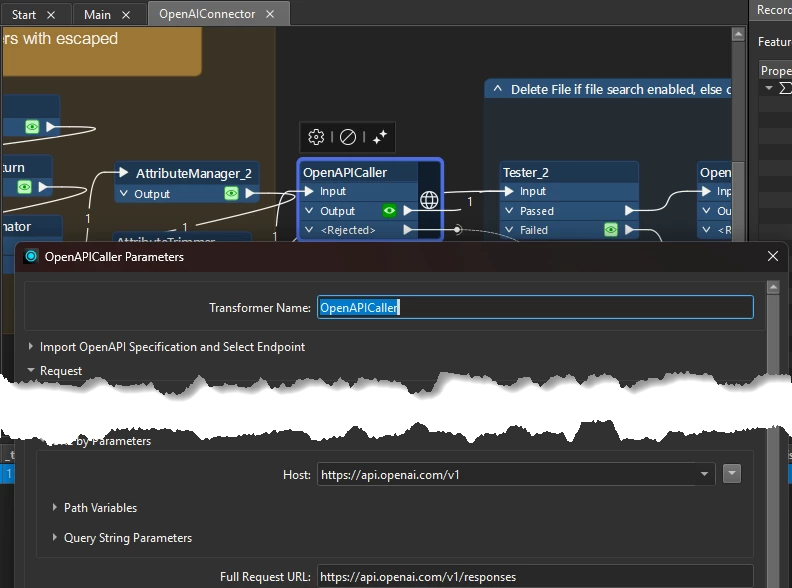Switch to the Start tab

(x=24, y=15)
